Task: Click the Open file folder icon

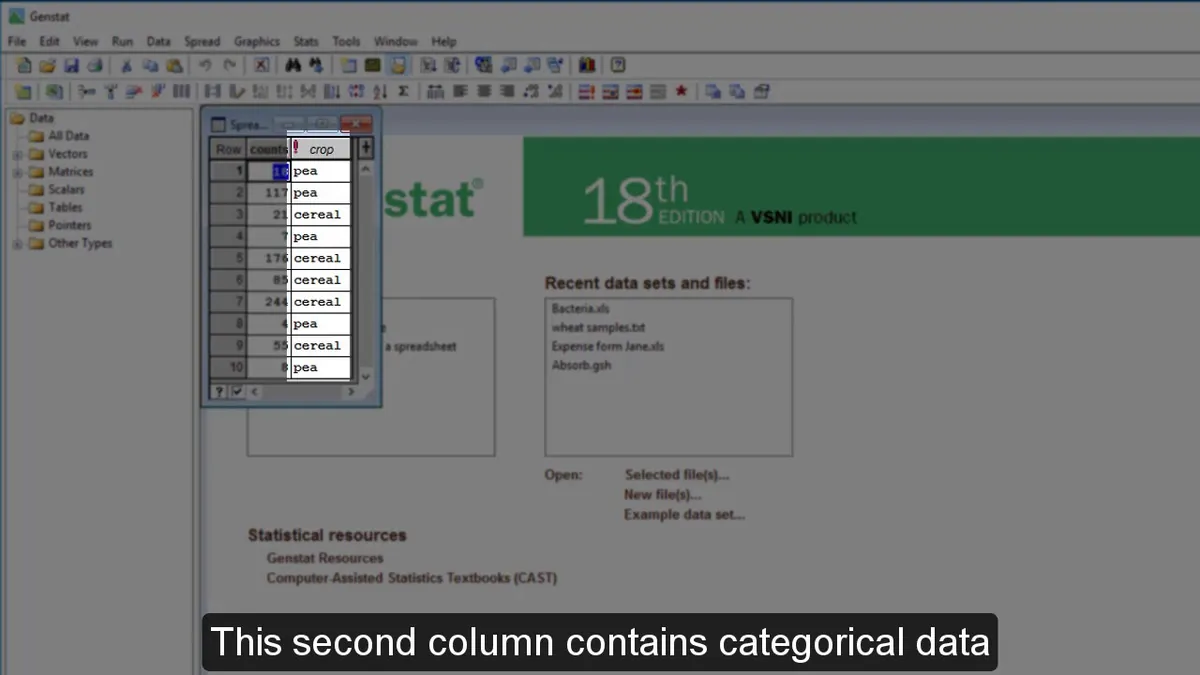Action: click(47, 66)
